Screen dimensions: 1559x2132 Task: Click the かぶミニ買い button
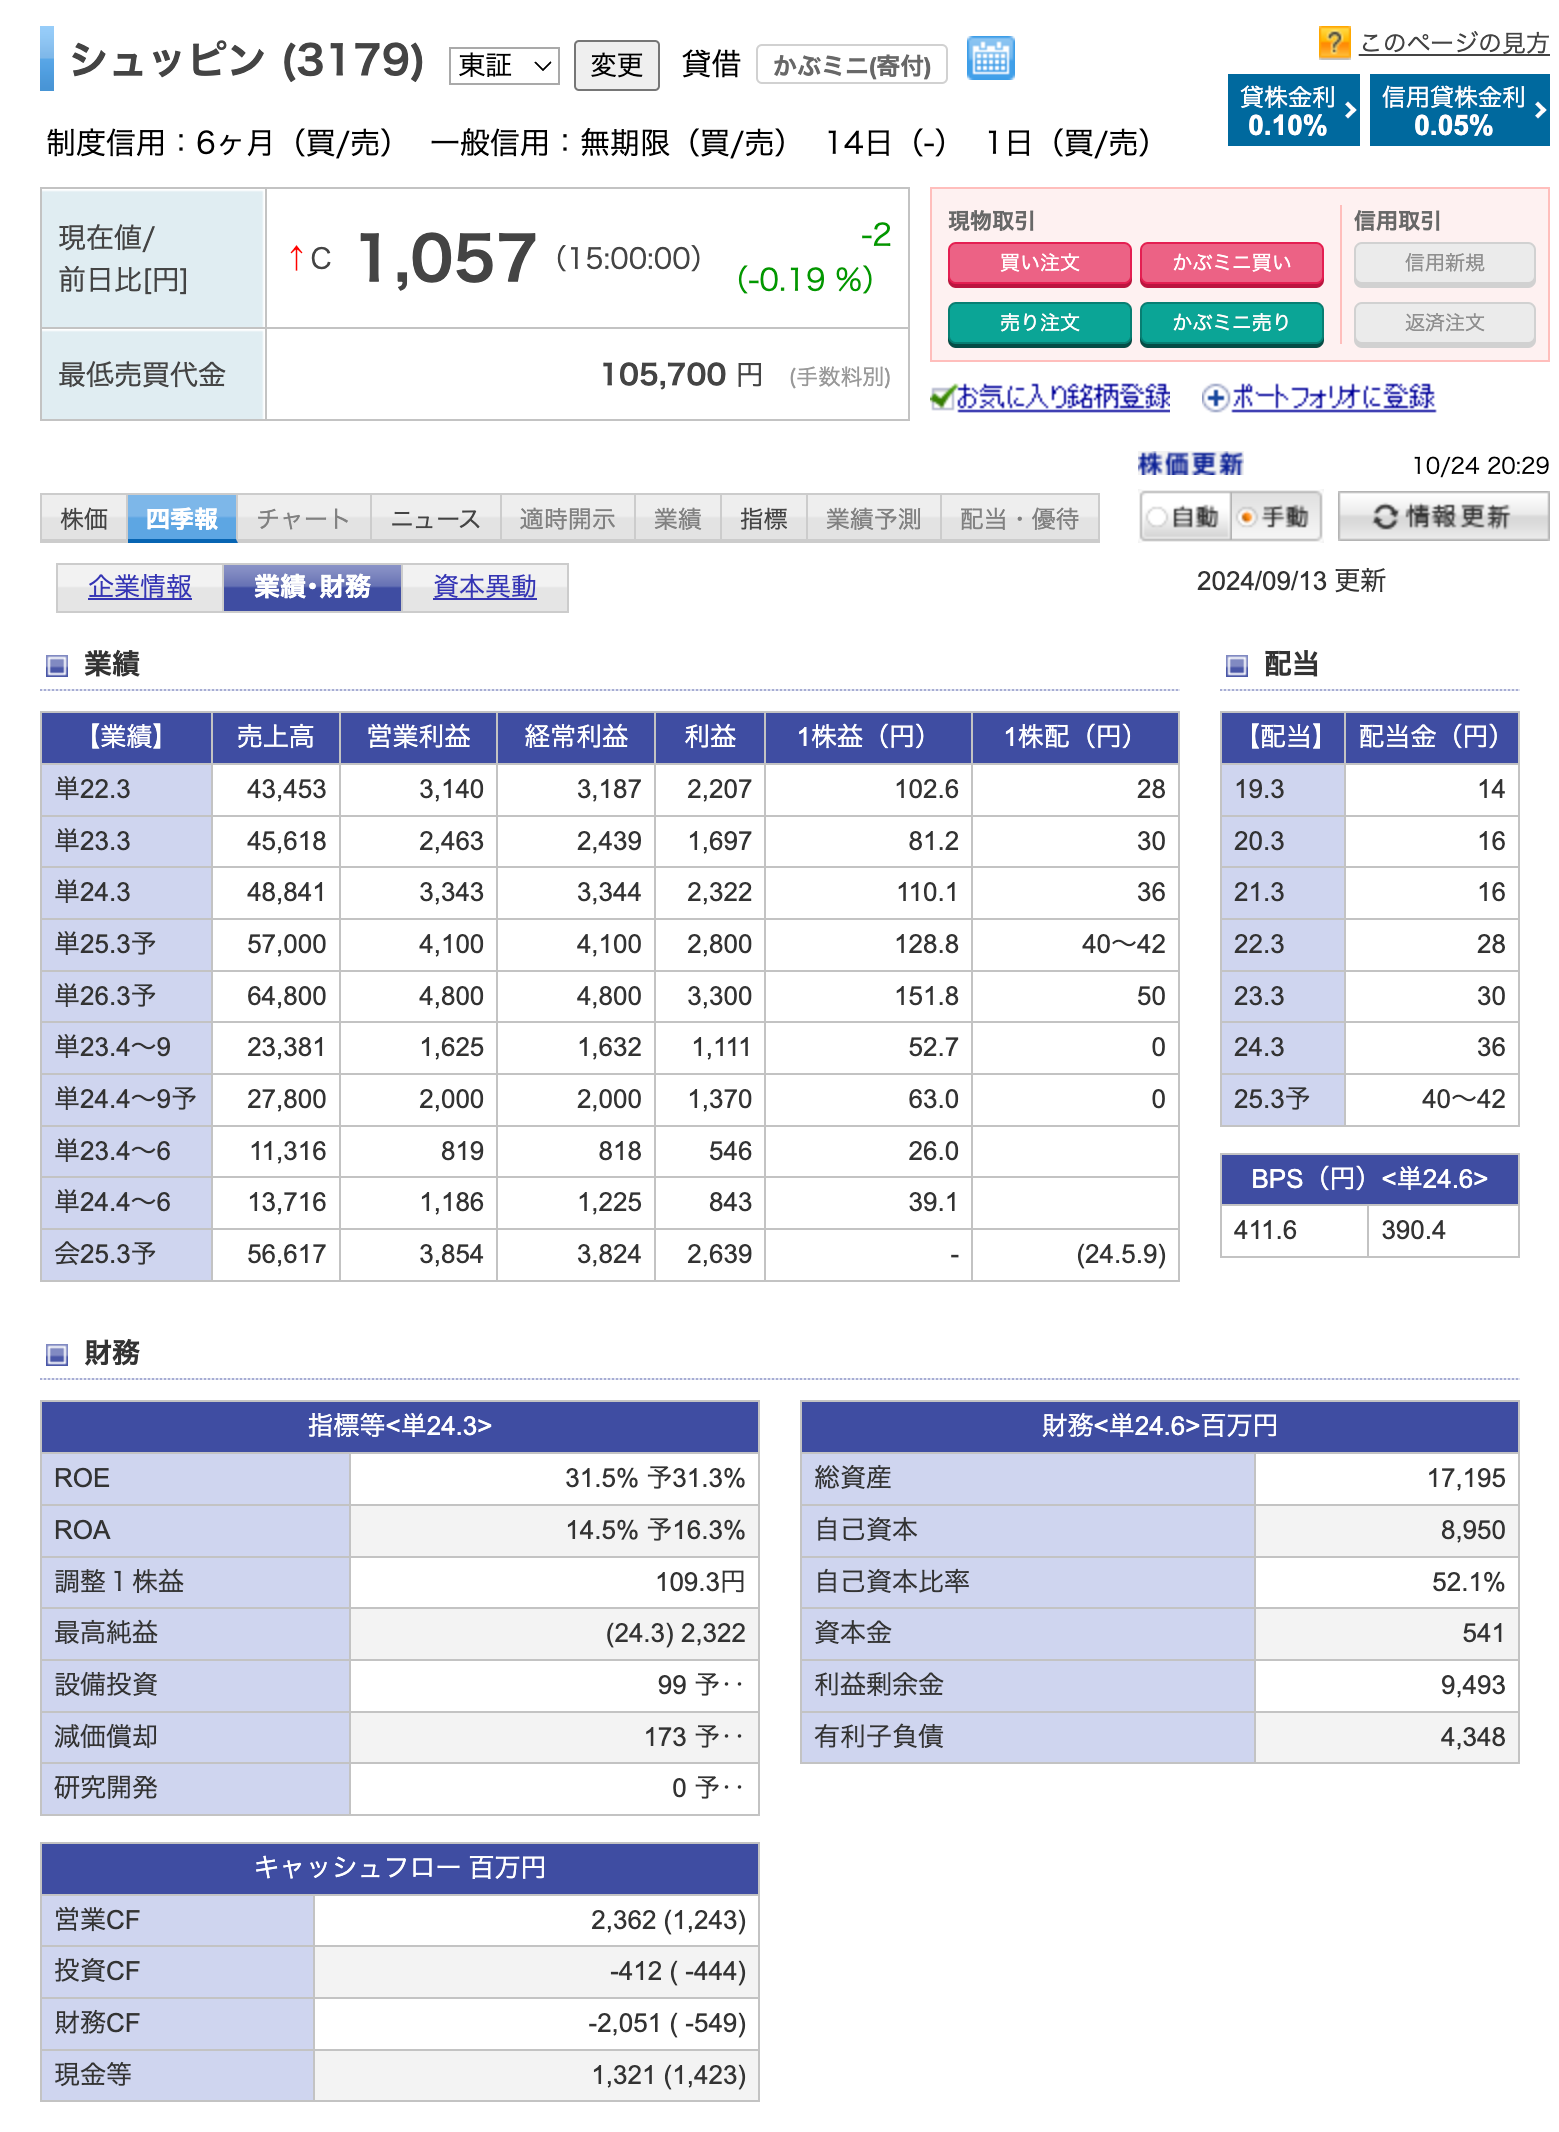(1232, 263)
